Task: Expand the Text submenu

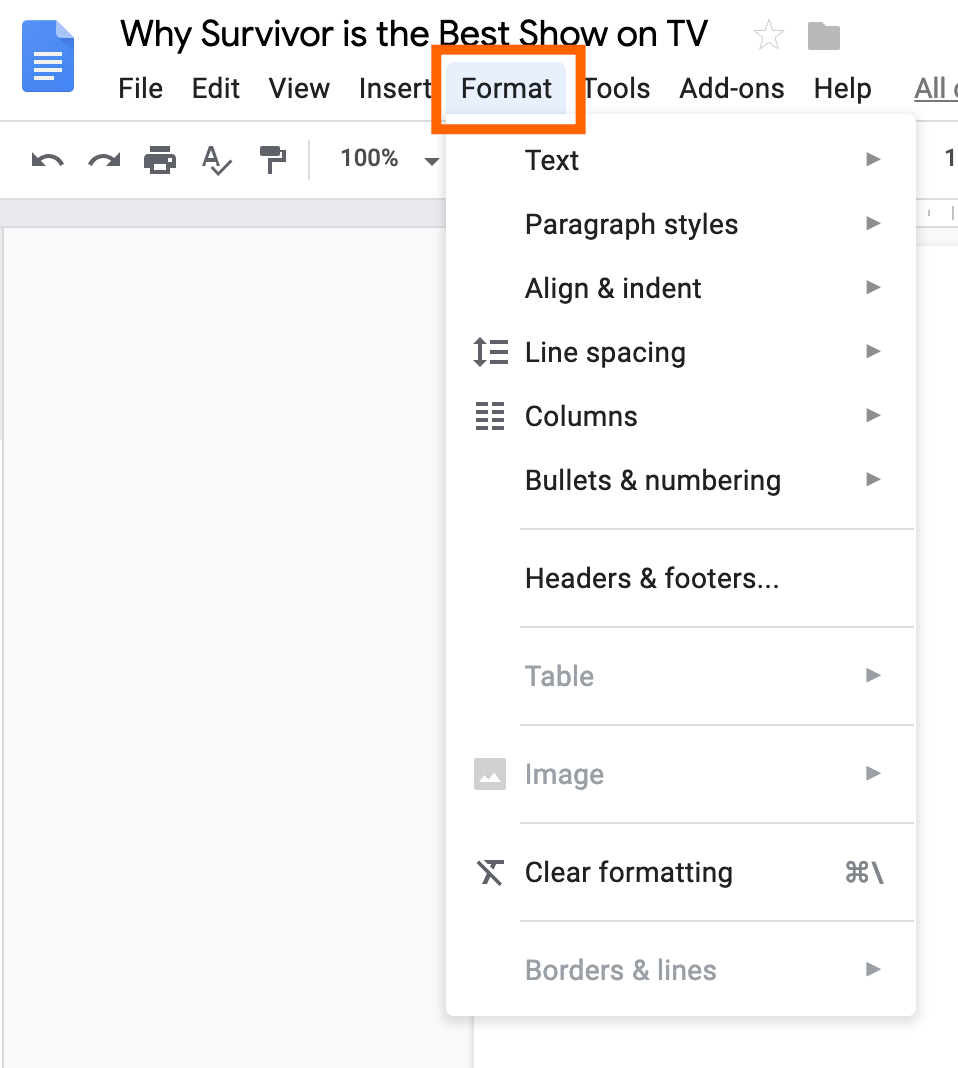Action: (681, 160)
